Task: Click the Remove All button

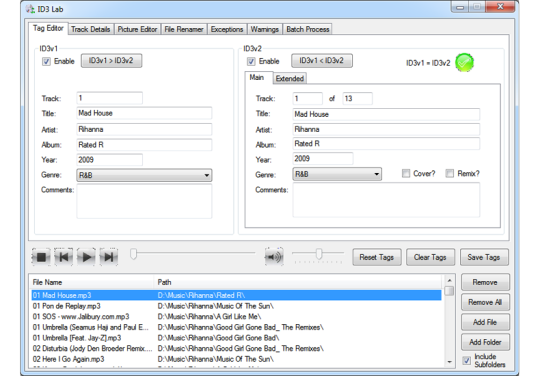Action: point(485,302)
